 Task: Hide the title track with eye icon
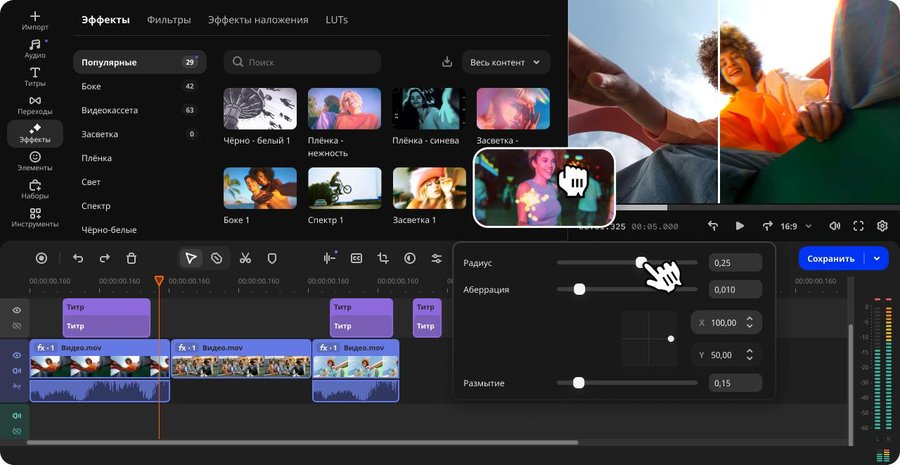(x=16, y=311)
